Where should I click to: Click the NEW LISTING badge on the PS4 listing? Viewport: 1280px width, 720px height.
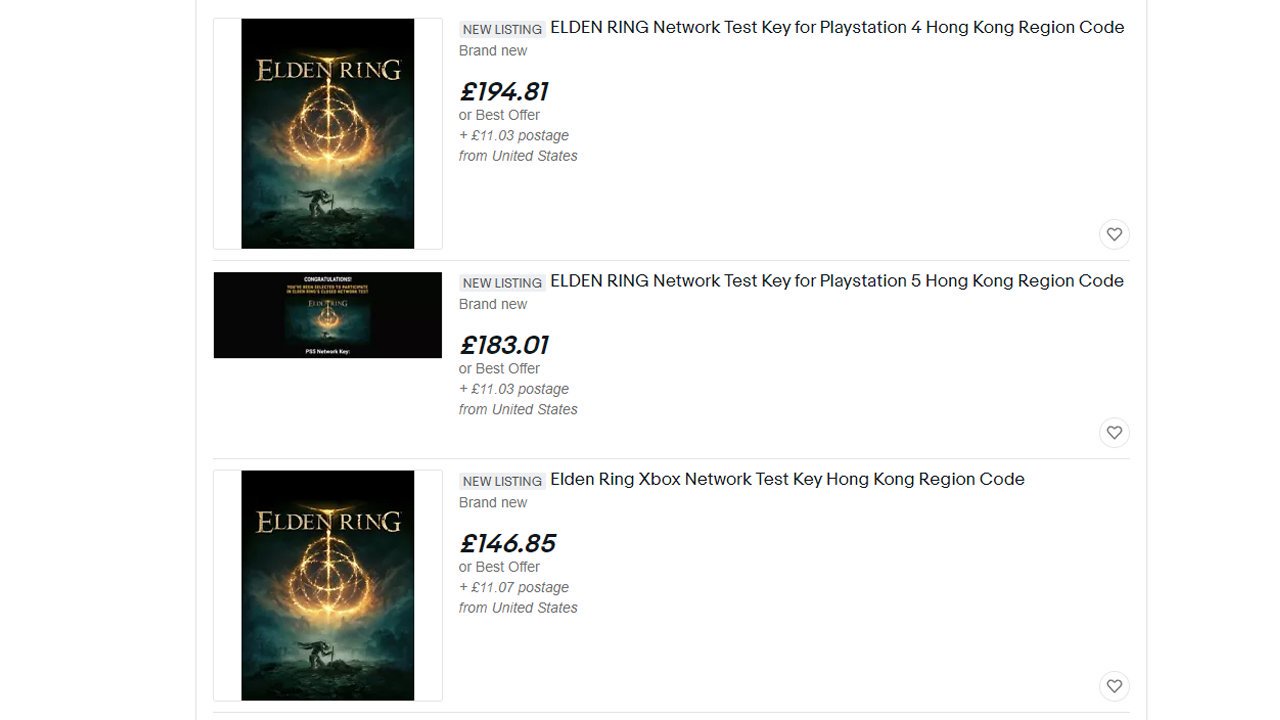[502, 30]
